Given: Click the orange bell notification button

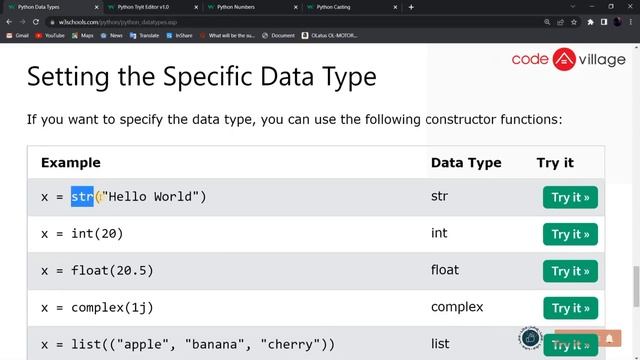Looking at the screenshot, I should point(609,339).
